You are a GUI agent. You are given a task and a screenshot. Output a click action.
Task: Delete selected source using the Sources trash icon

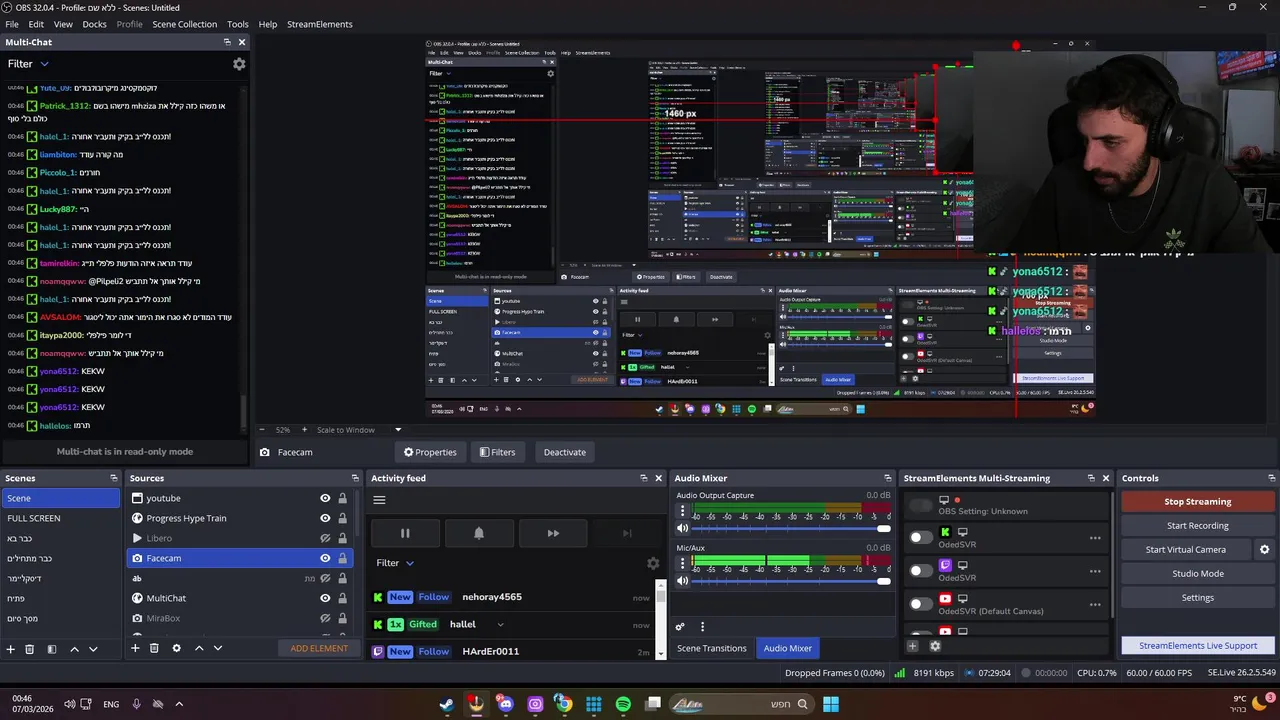tap(154, 648)
